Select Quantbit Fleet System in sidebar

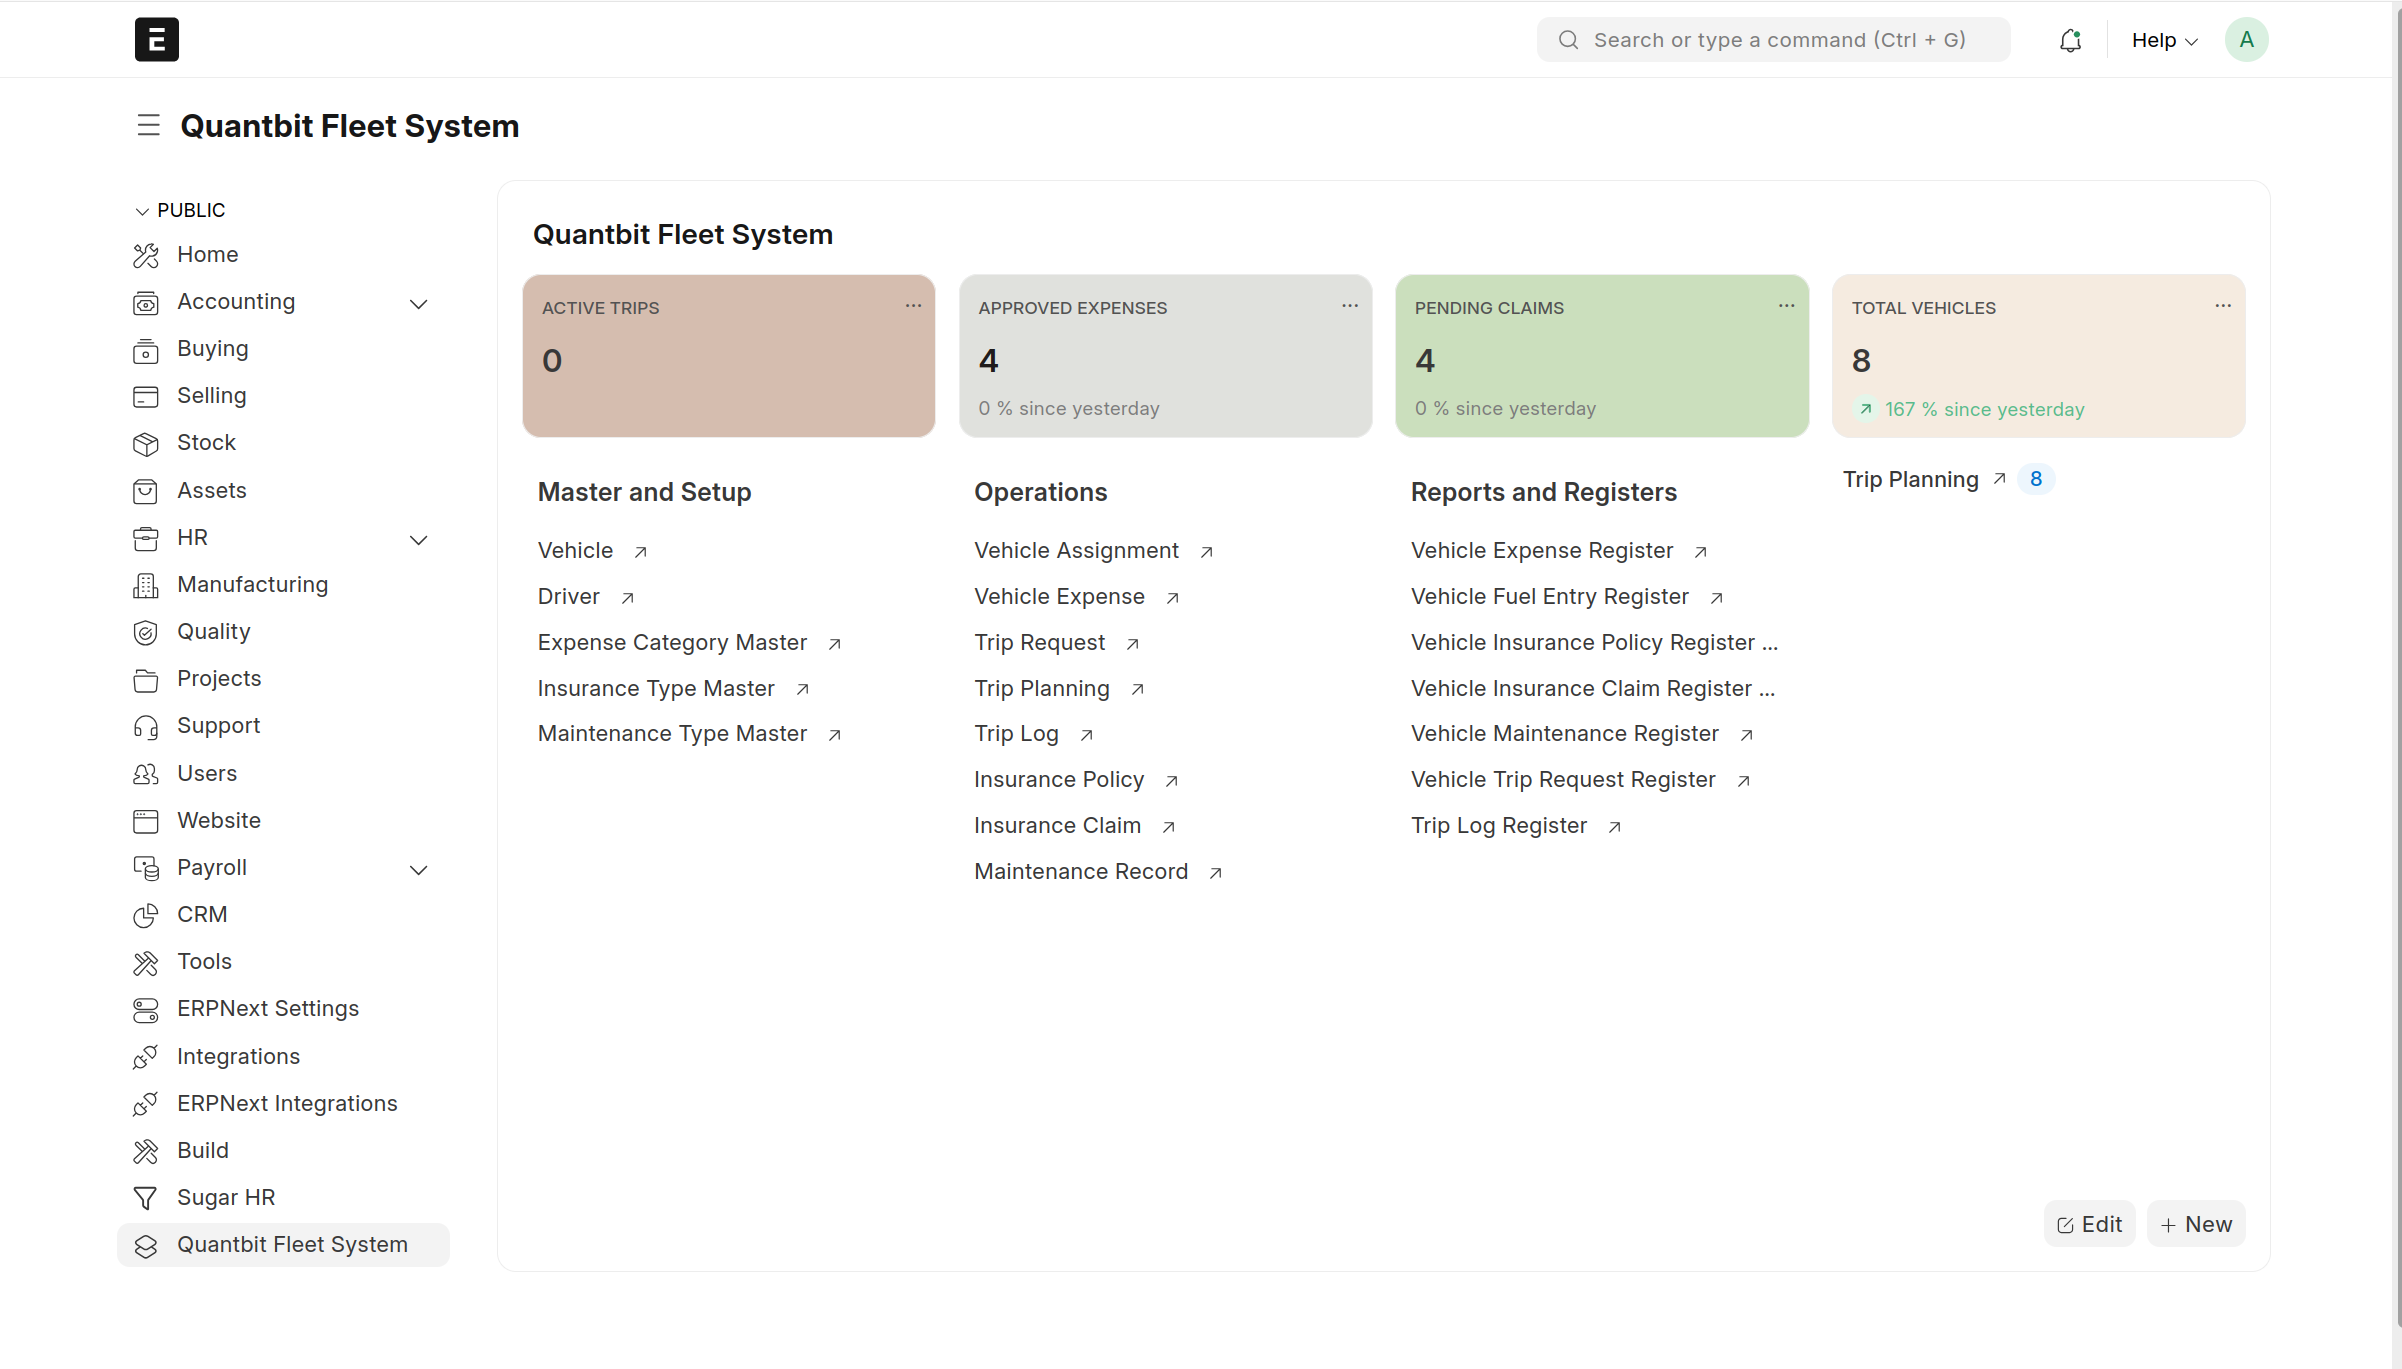click(x=292, y=1245)
